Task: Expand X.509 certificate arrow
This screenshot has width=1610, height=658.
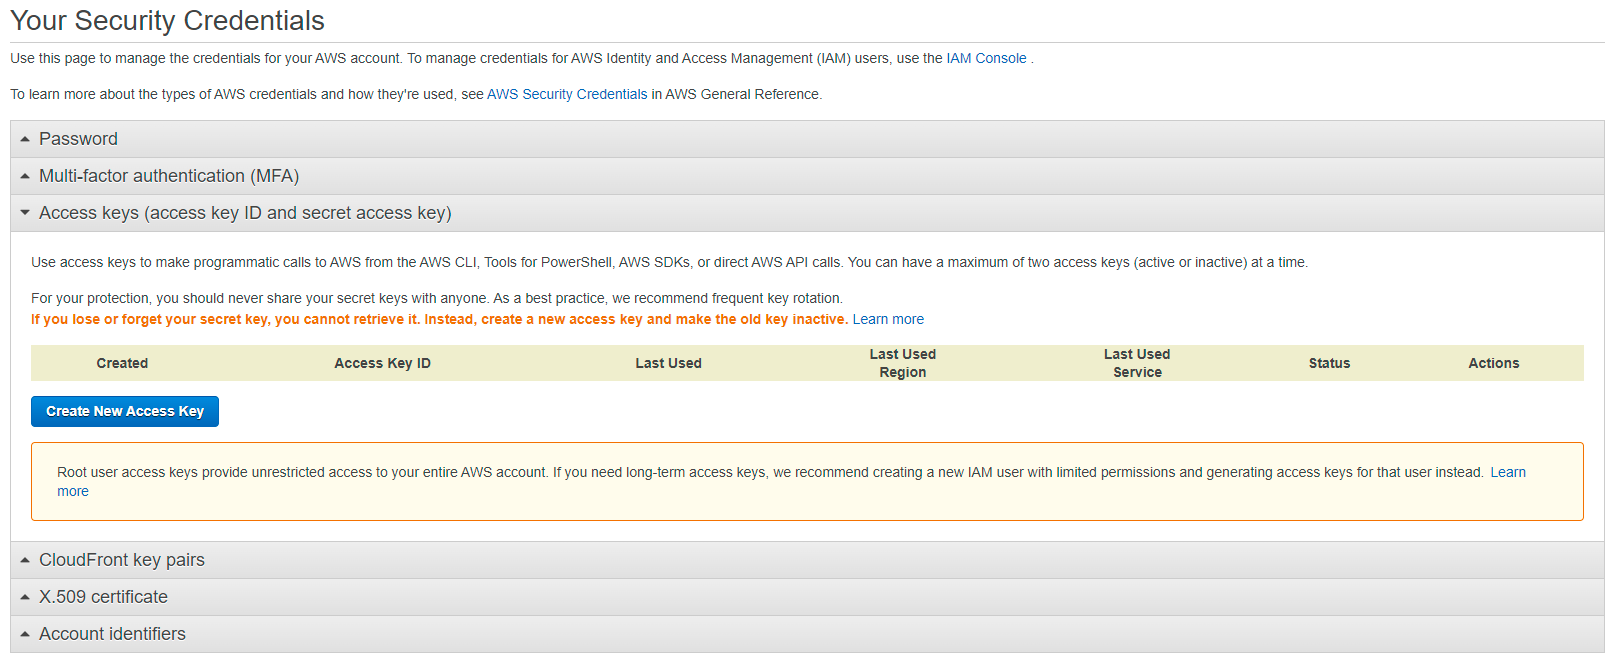Action: coord(25,597)
